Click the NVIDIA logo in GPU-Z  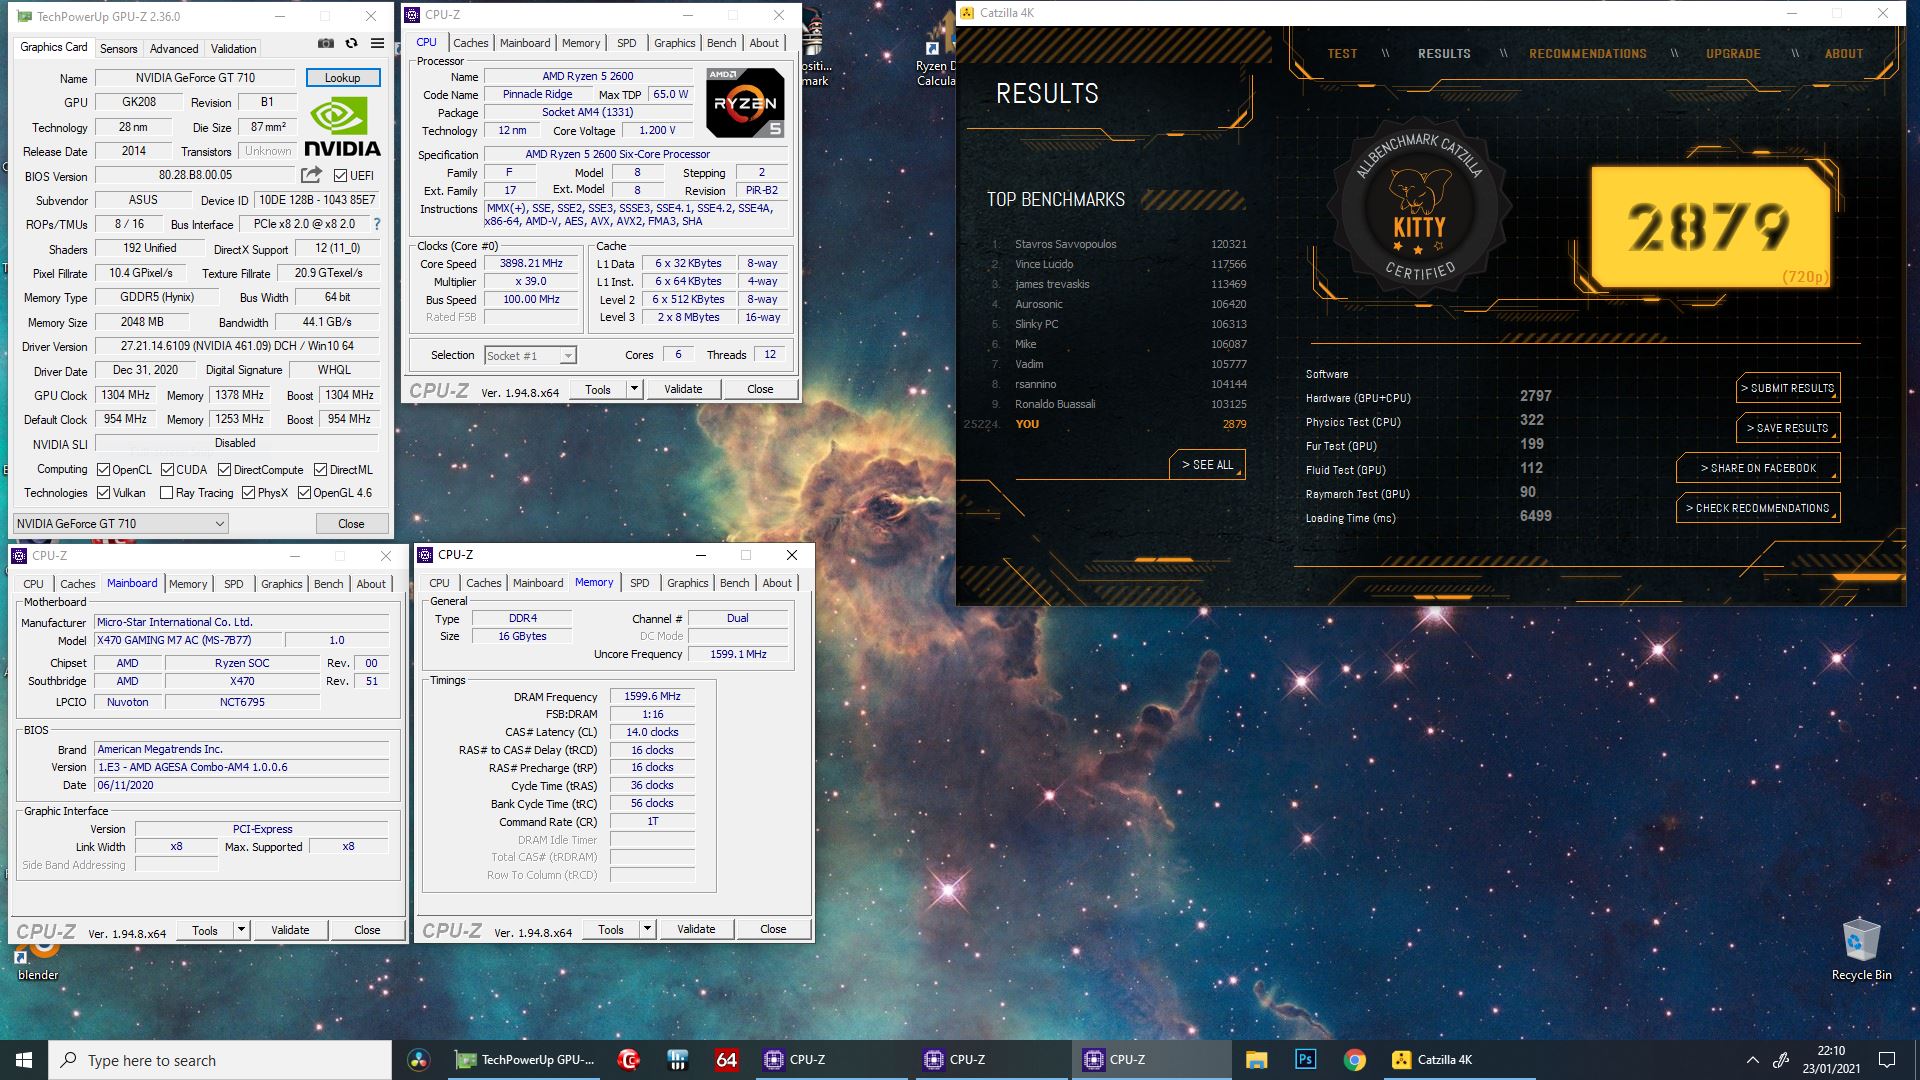click(x=341, y=127)
